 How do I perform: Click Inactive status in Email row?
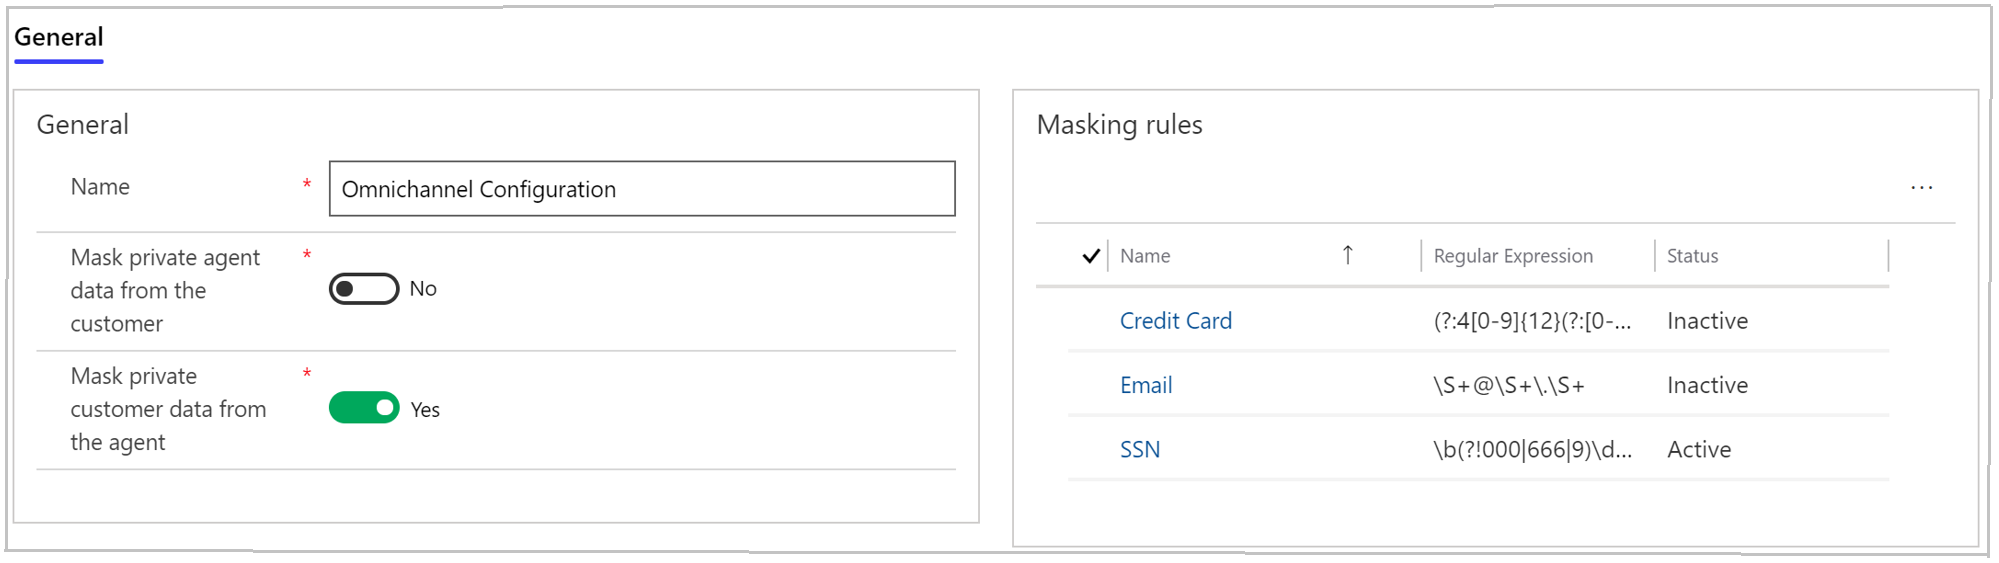click(x=1707, y=385)
